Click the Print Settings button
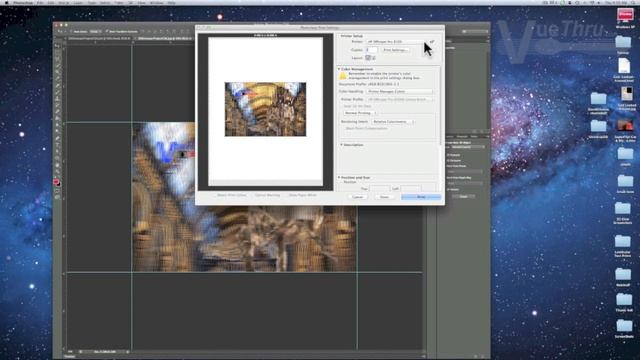The image size is (640, 360). tap(396, 50)
